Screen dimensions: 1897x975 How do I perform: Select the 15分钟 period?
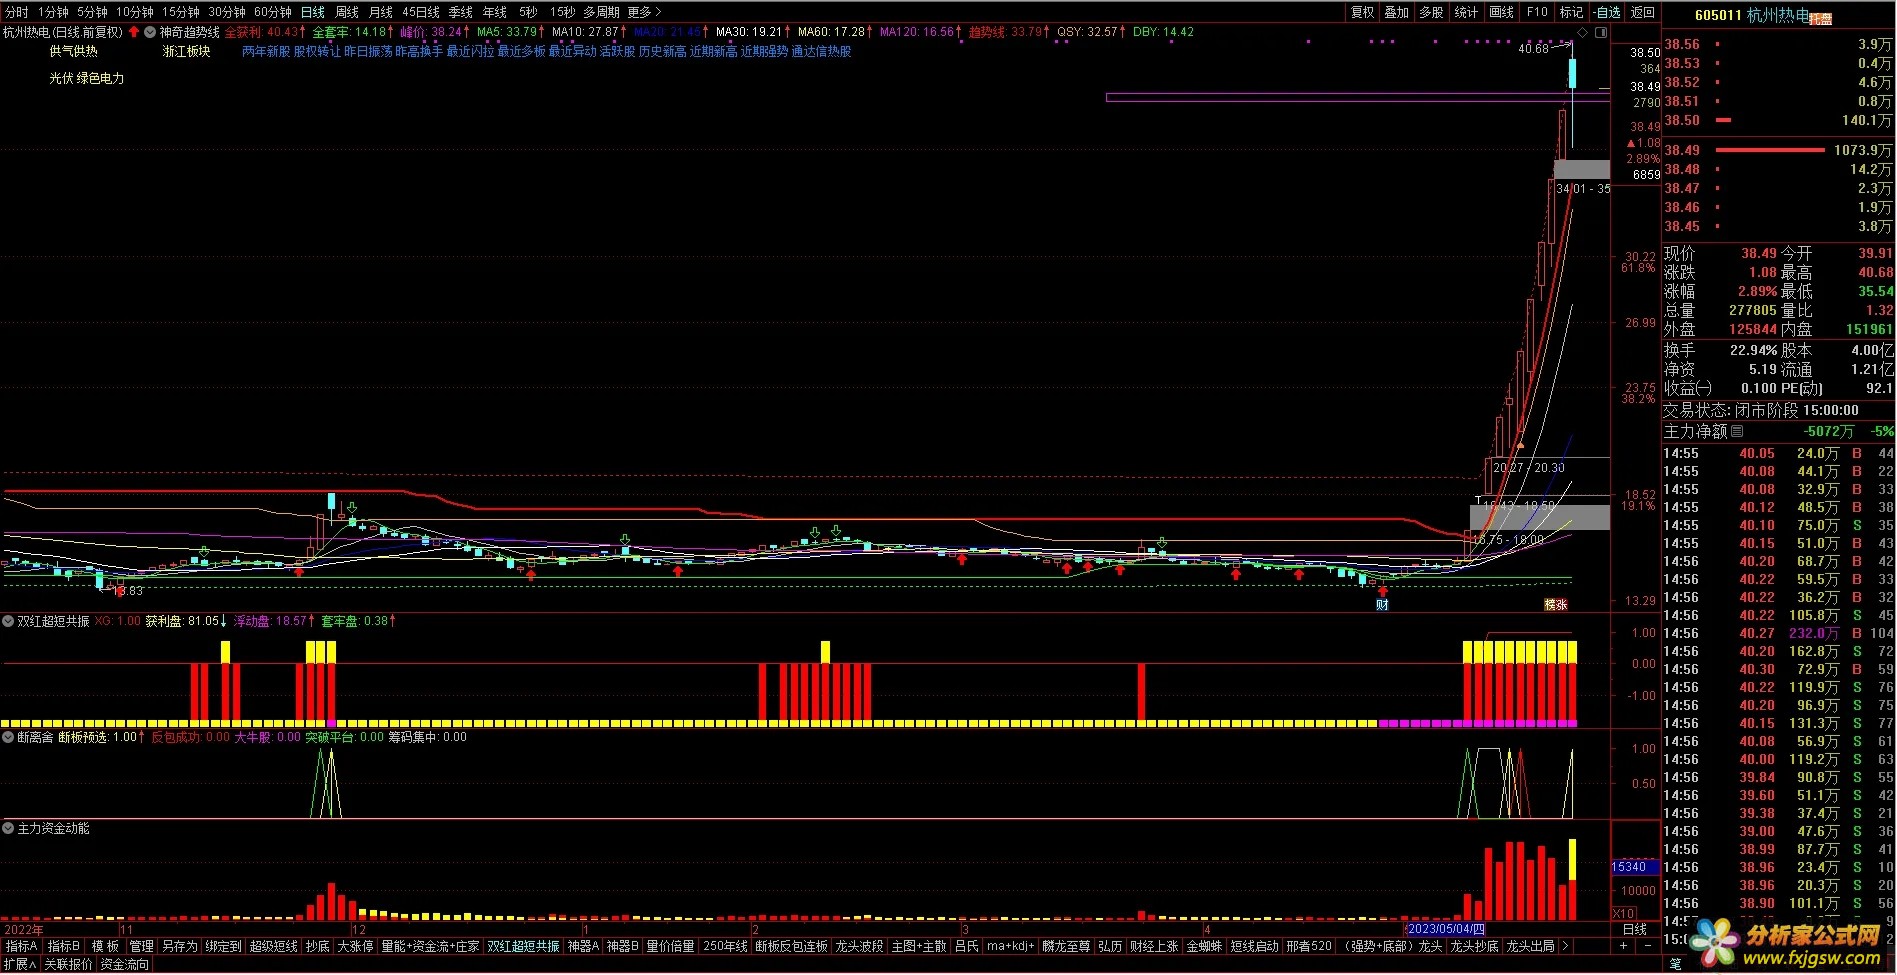(181, 12)
